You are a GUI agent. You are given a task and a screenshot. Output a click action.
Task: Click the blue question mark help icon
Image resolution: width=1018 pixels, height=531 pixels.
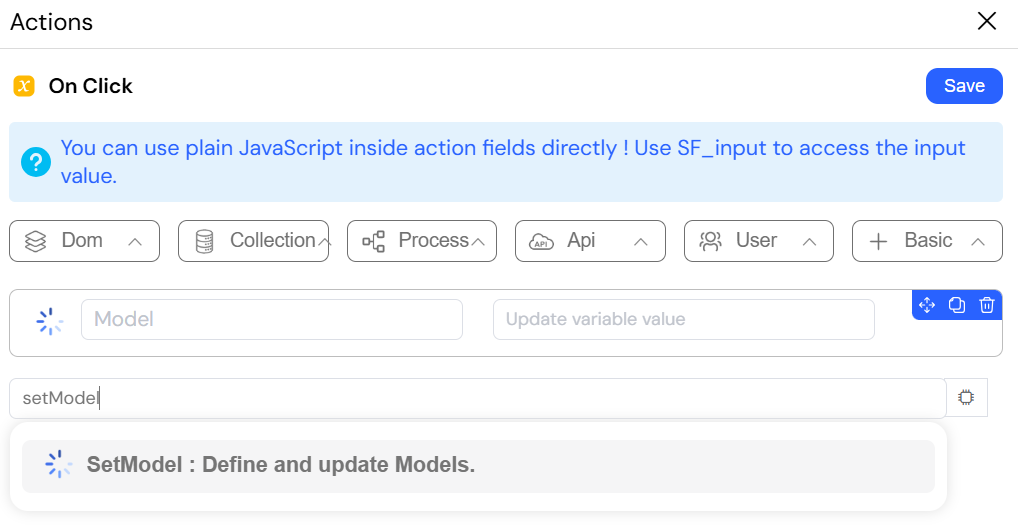click(x=36, y=162)
